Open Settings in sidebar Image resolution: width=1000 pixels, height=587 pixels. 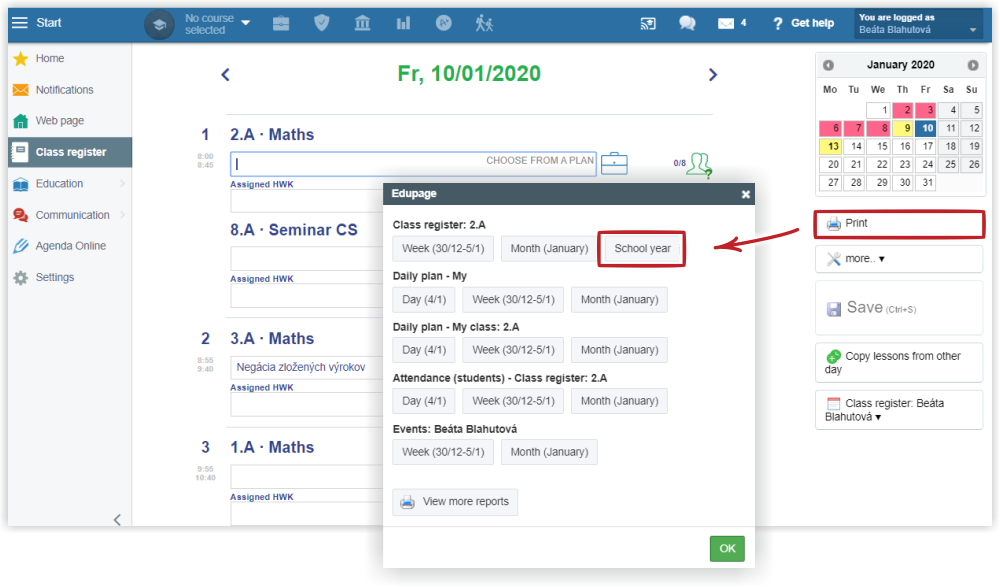54,278
